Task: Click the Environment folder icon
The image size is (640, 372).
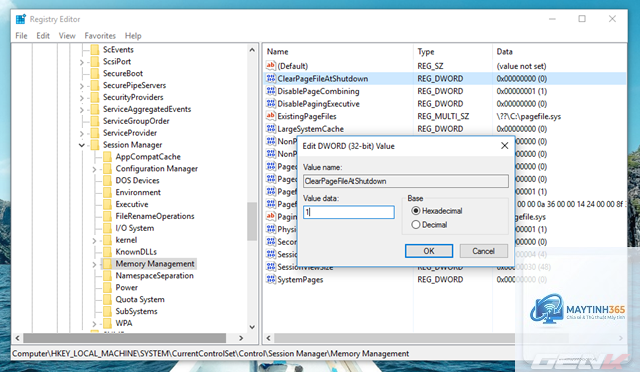Action: pyautogui.click(x=107, y=192)
